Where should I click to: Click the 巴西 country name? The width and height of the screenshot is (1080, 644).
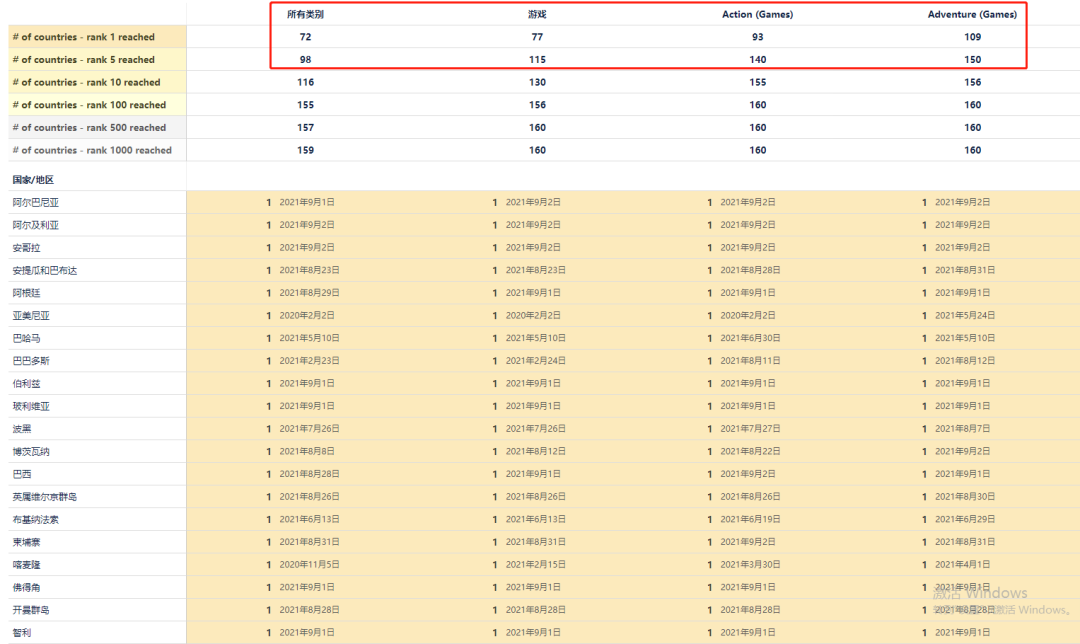[x=22, y=474]
